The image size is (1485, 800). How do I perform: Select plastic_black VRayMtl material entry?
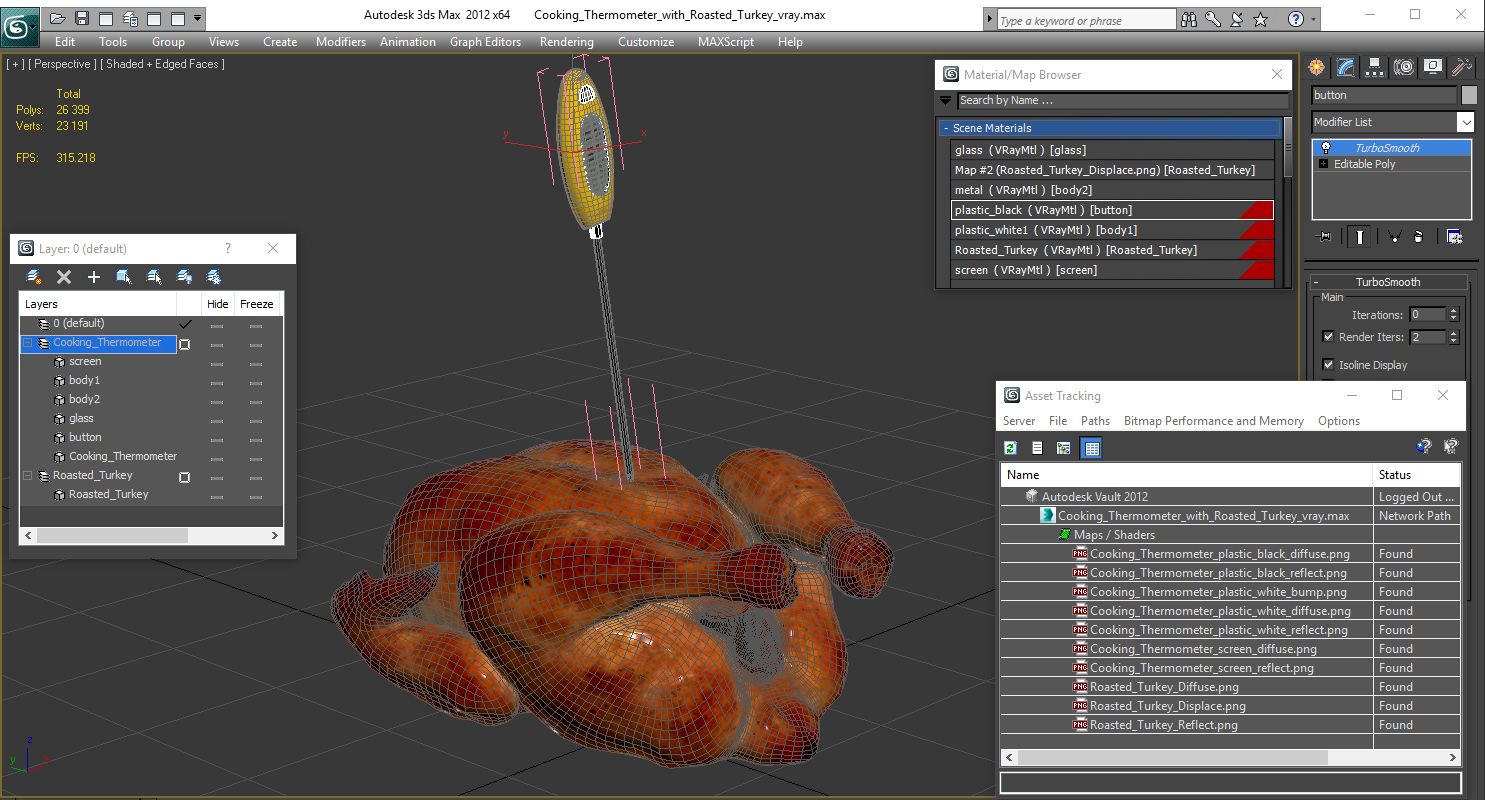tap(1112, 210)
